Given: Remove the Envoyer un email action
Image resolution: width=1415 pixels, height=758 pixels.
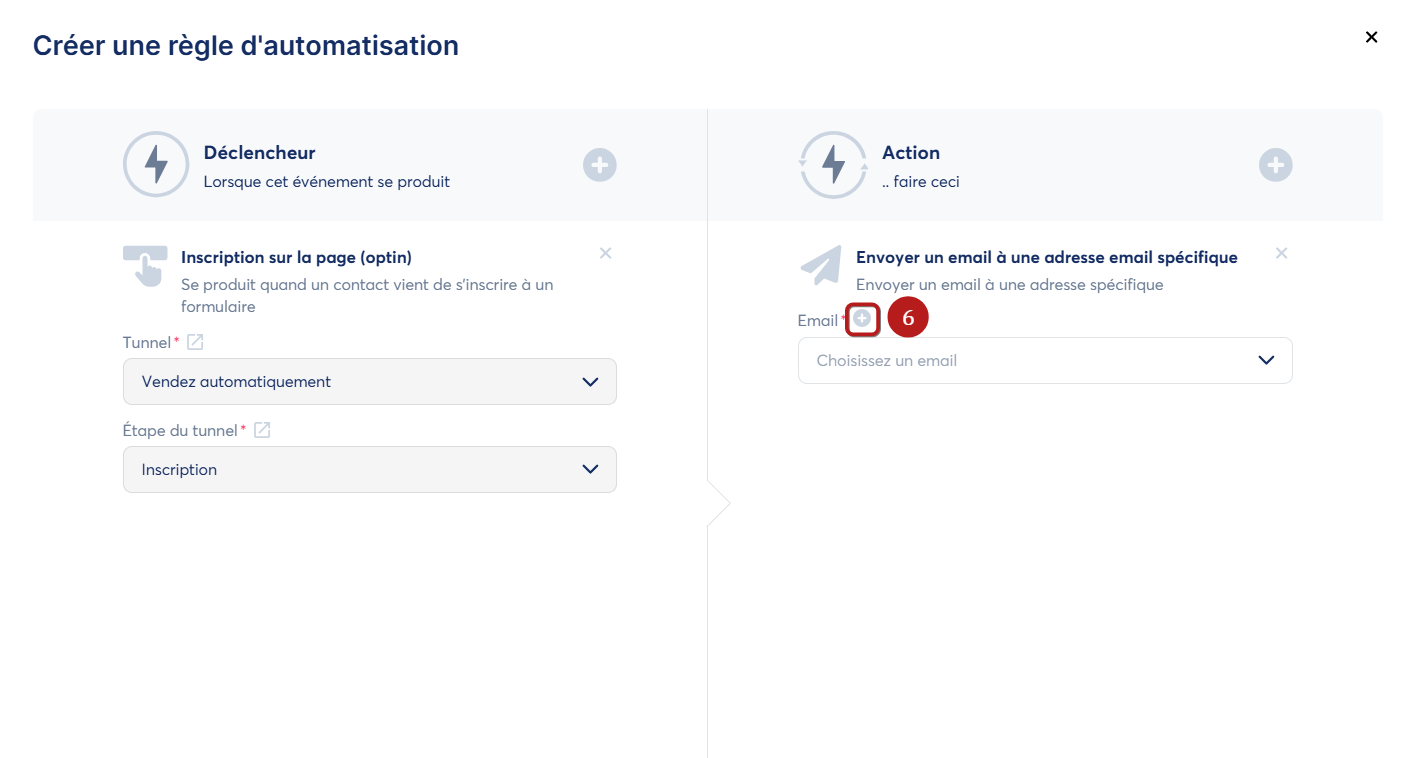Looking at the screenshot, I should [1281, 253].
